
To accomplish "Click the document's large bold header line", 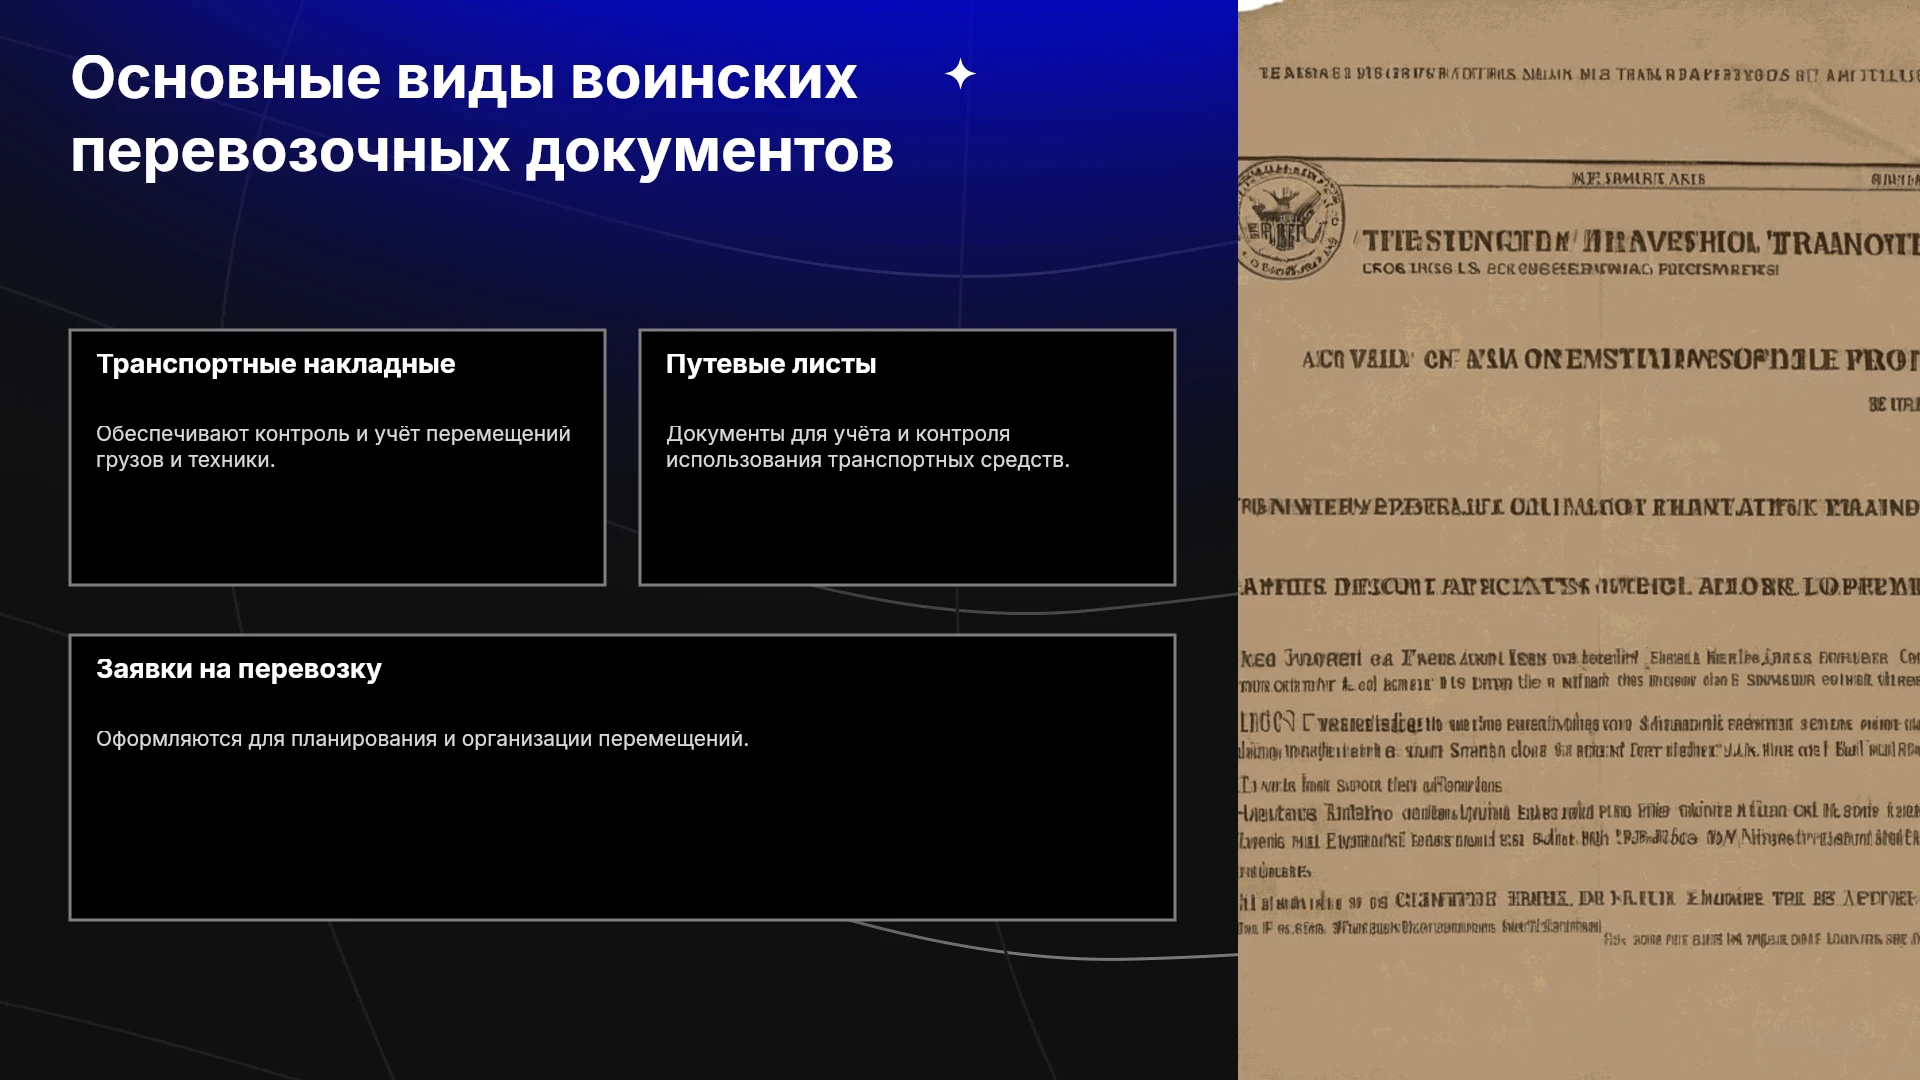I will (1640, 243).
